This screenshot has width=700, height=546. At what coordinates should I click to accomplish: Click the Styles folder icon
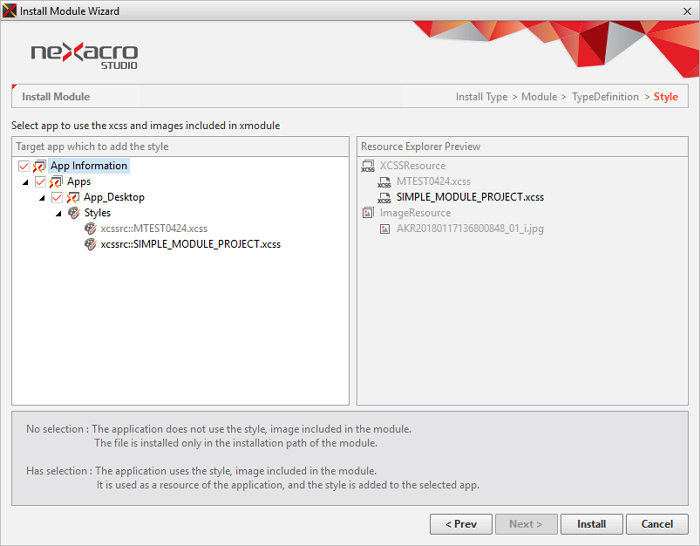[x=73, y=213]
